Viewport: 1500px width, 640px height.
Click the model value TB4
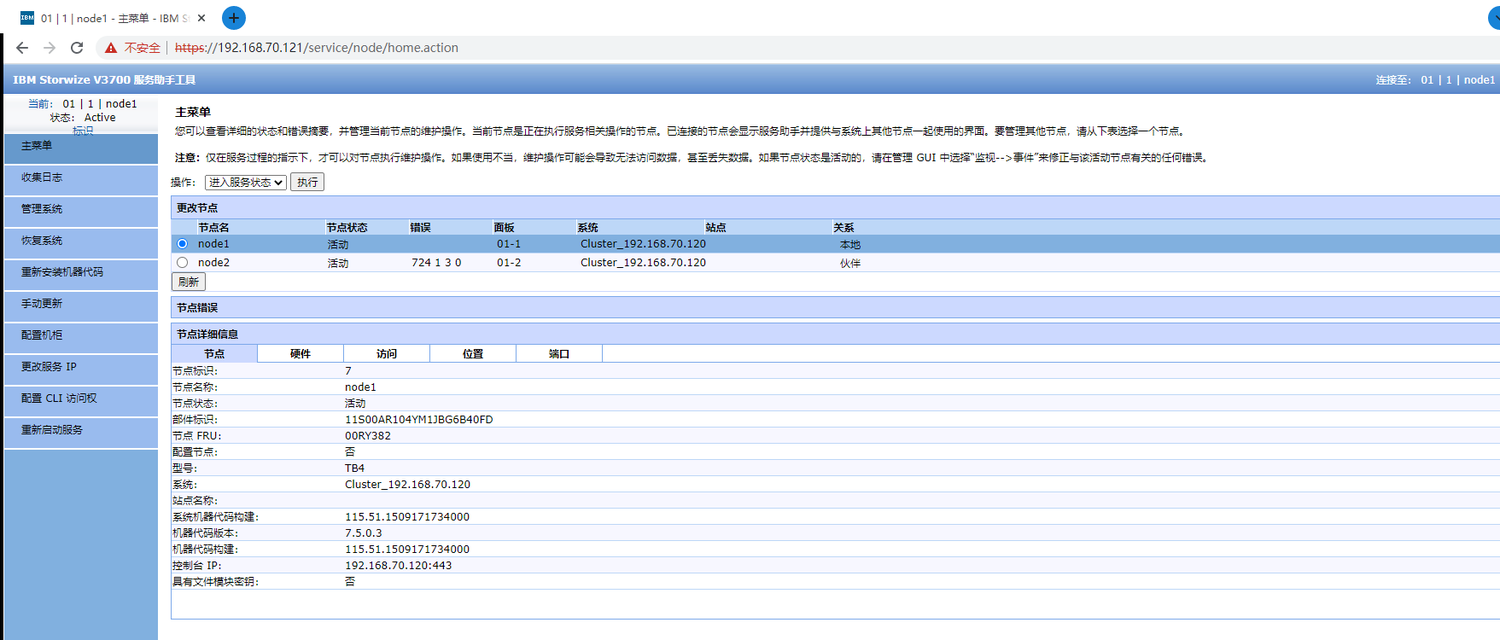pyautogui.click(x=355, y=468)
